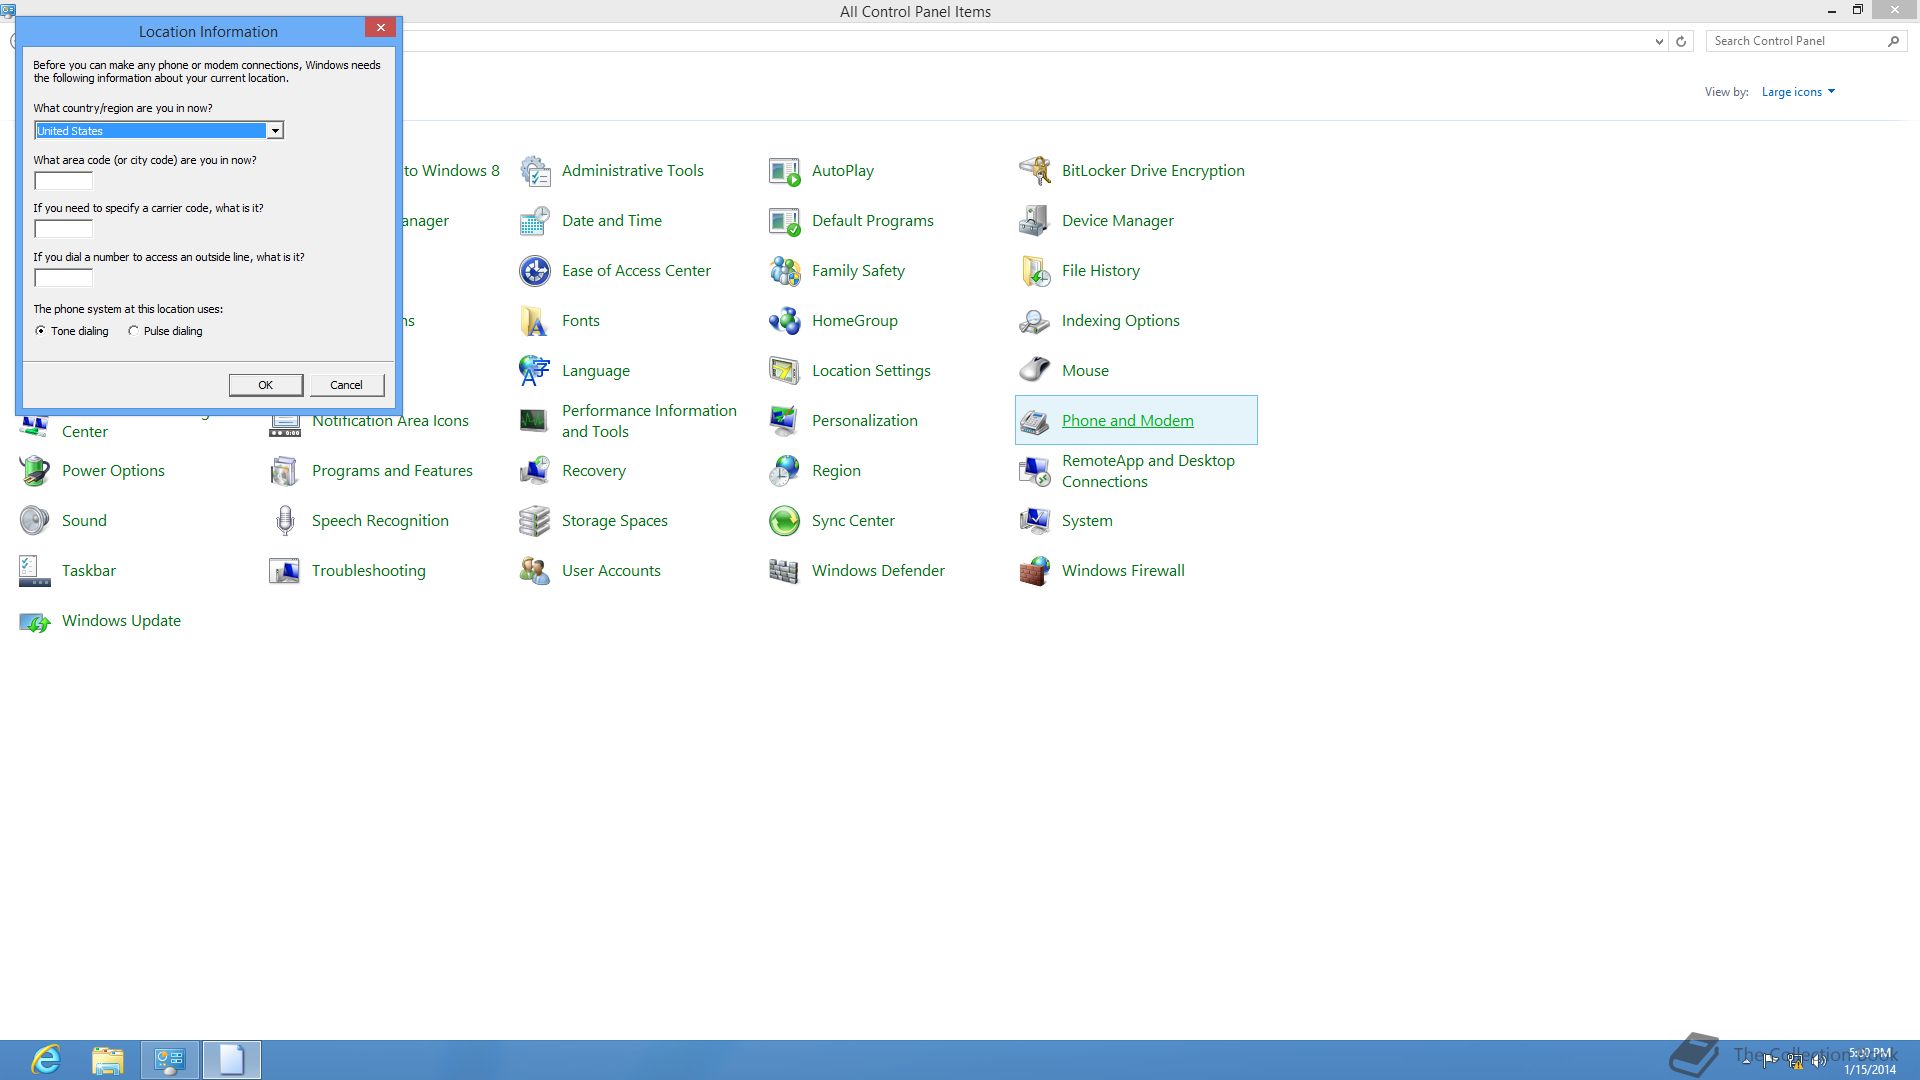Cancel the Location Information dialog

pyautogui.click(x=347, y=385)
